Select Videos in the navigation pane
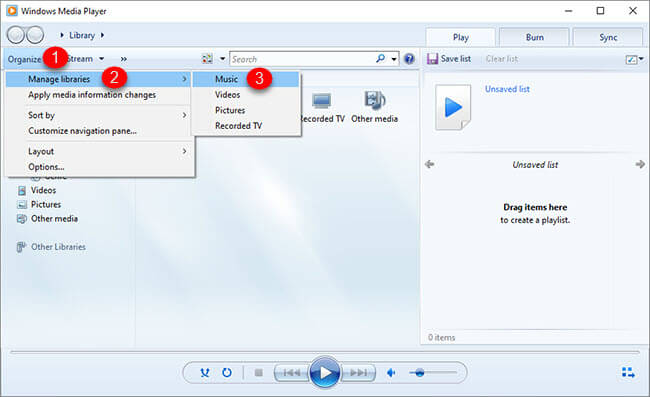 click(37, 190)
